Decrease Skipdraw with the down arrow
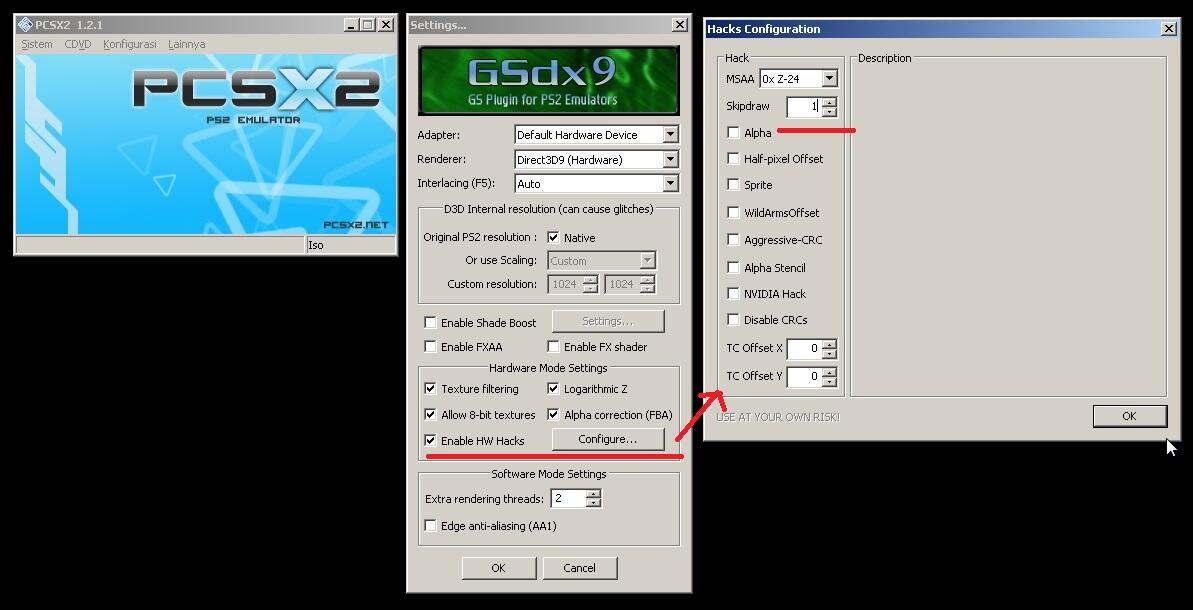This screenshot has height=610, width=1193. coord(829,111)
